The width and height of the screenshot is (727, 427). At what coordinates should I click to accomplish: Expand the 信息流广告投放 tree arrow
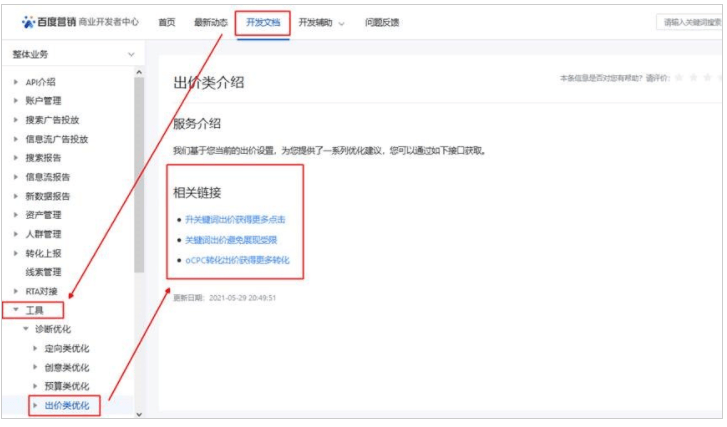16,139
